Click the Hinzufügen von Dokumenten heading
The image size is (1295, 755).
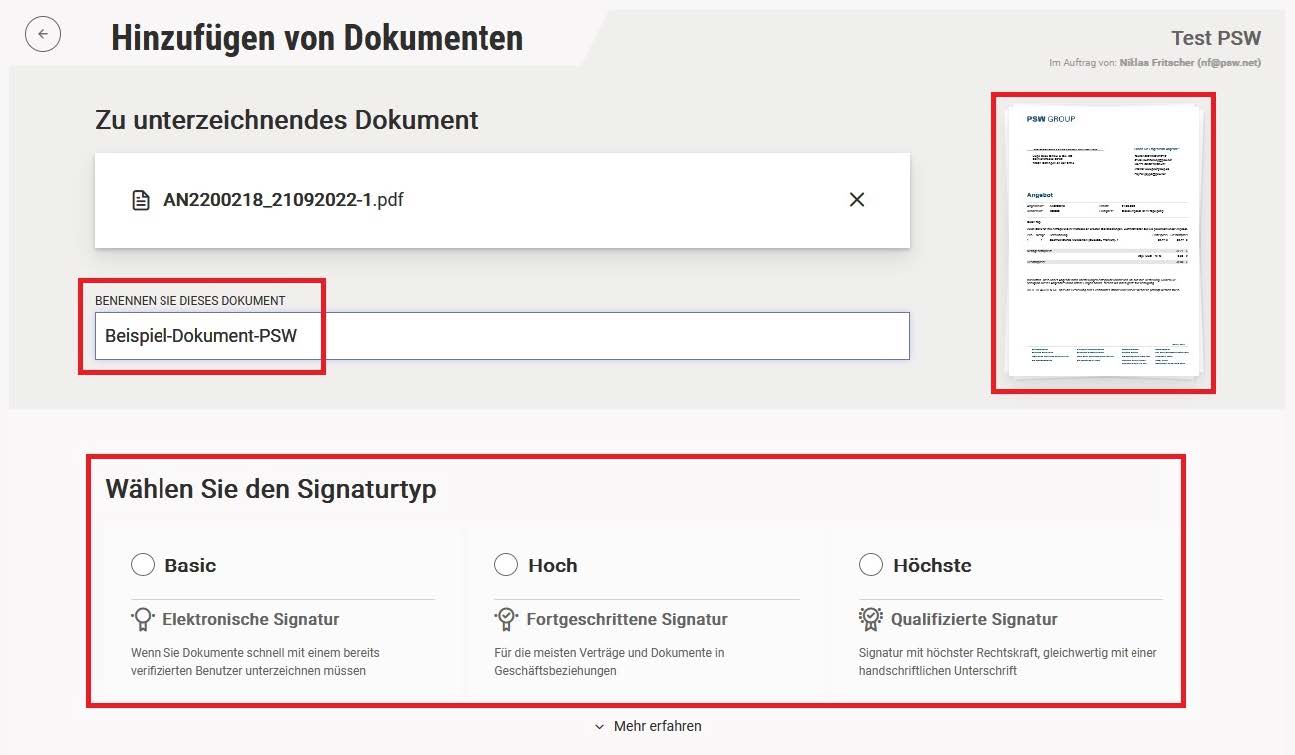[316, 38]
